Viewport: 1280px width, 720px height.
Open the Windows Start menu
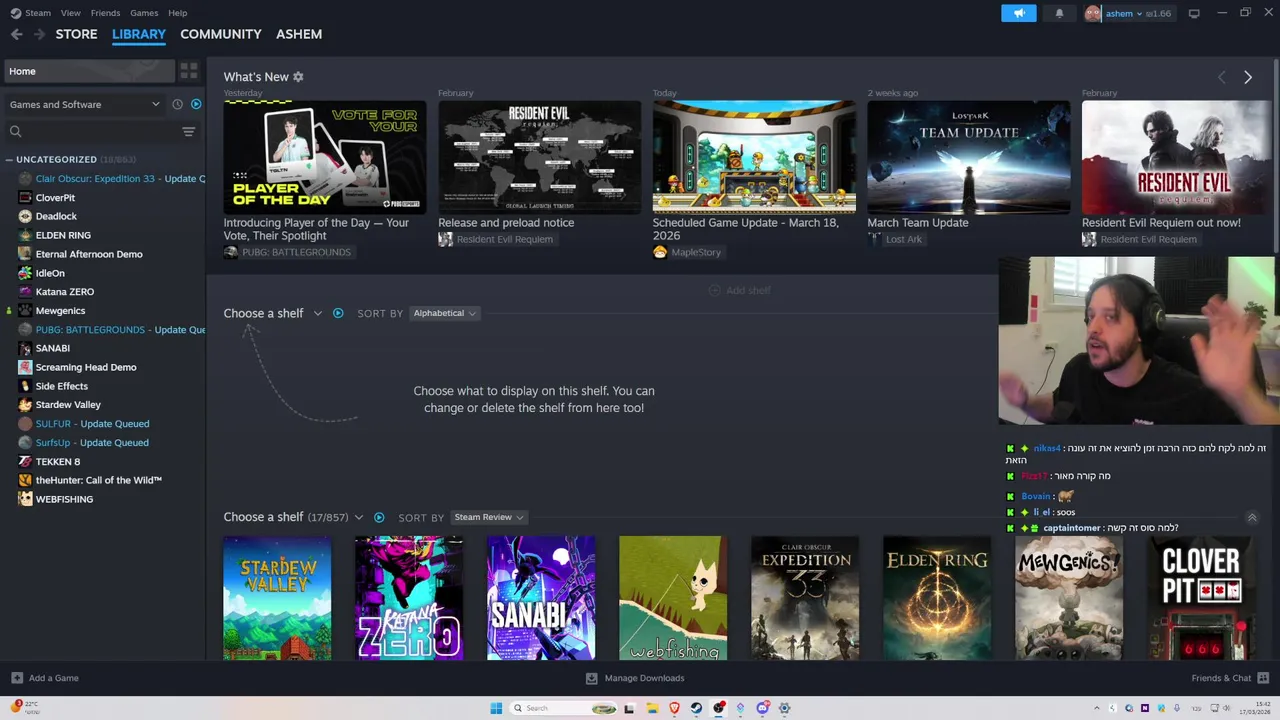pyautogui.click(x=496, y=708)
